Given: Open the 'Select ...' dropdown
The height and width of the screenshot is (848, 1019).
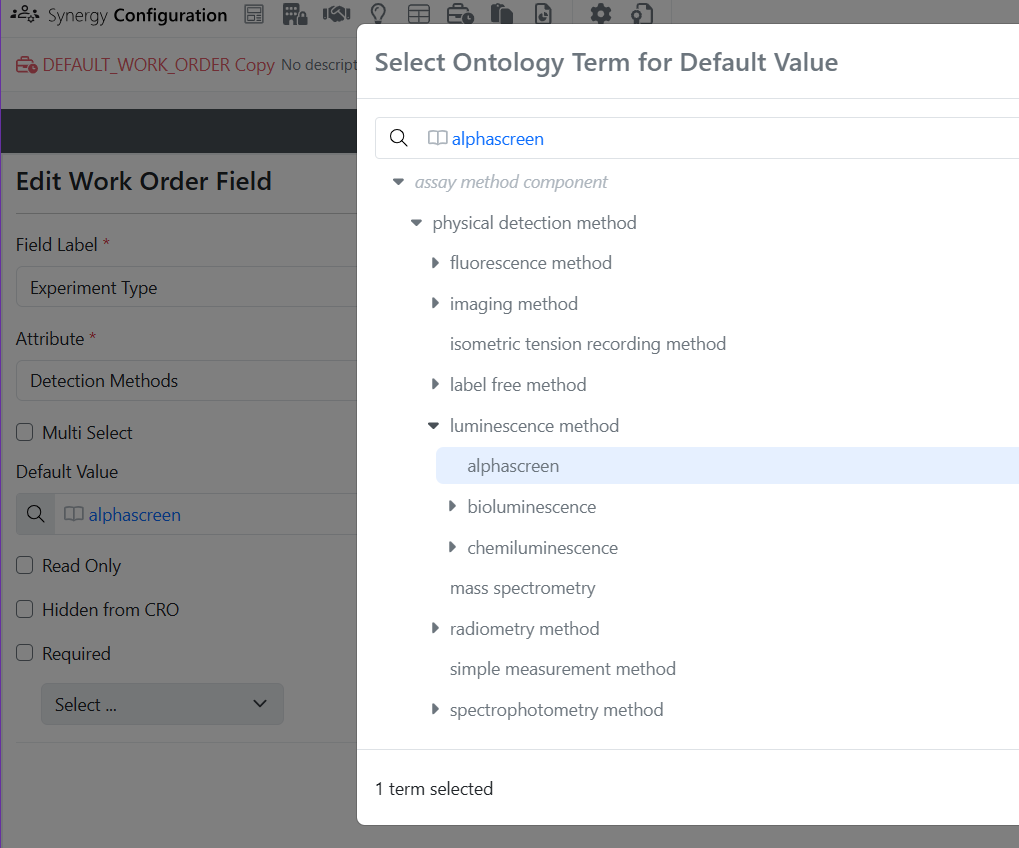Looking at the screenshot, I should (x=162, y=704).
